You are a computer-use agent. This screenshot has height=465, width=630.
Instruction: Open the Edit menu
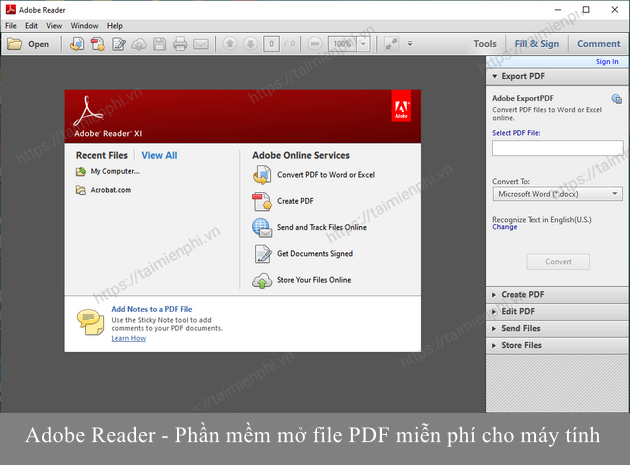31,26
